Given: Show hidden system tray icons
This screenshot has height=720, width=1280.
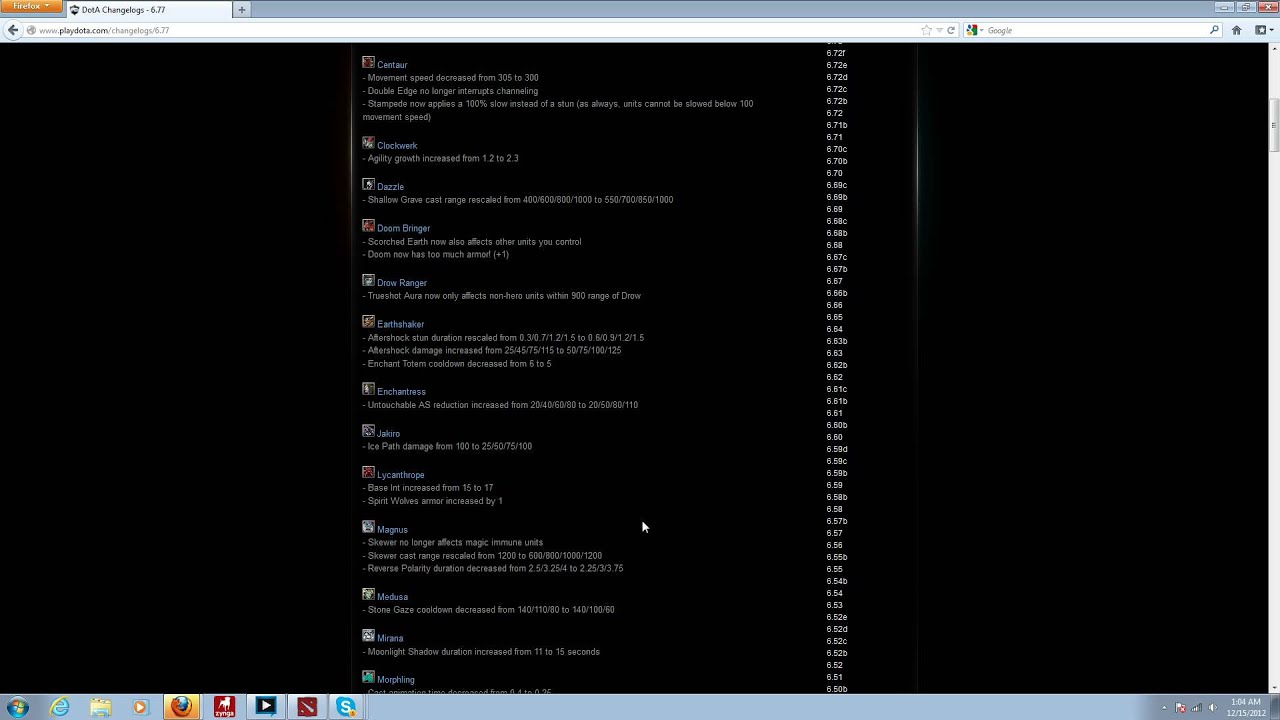Looking at the screenshot, I should (x=1164, y=708).
